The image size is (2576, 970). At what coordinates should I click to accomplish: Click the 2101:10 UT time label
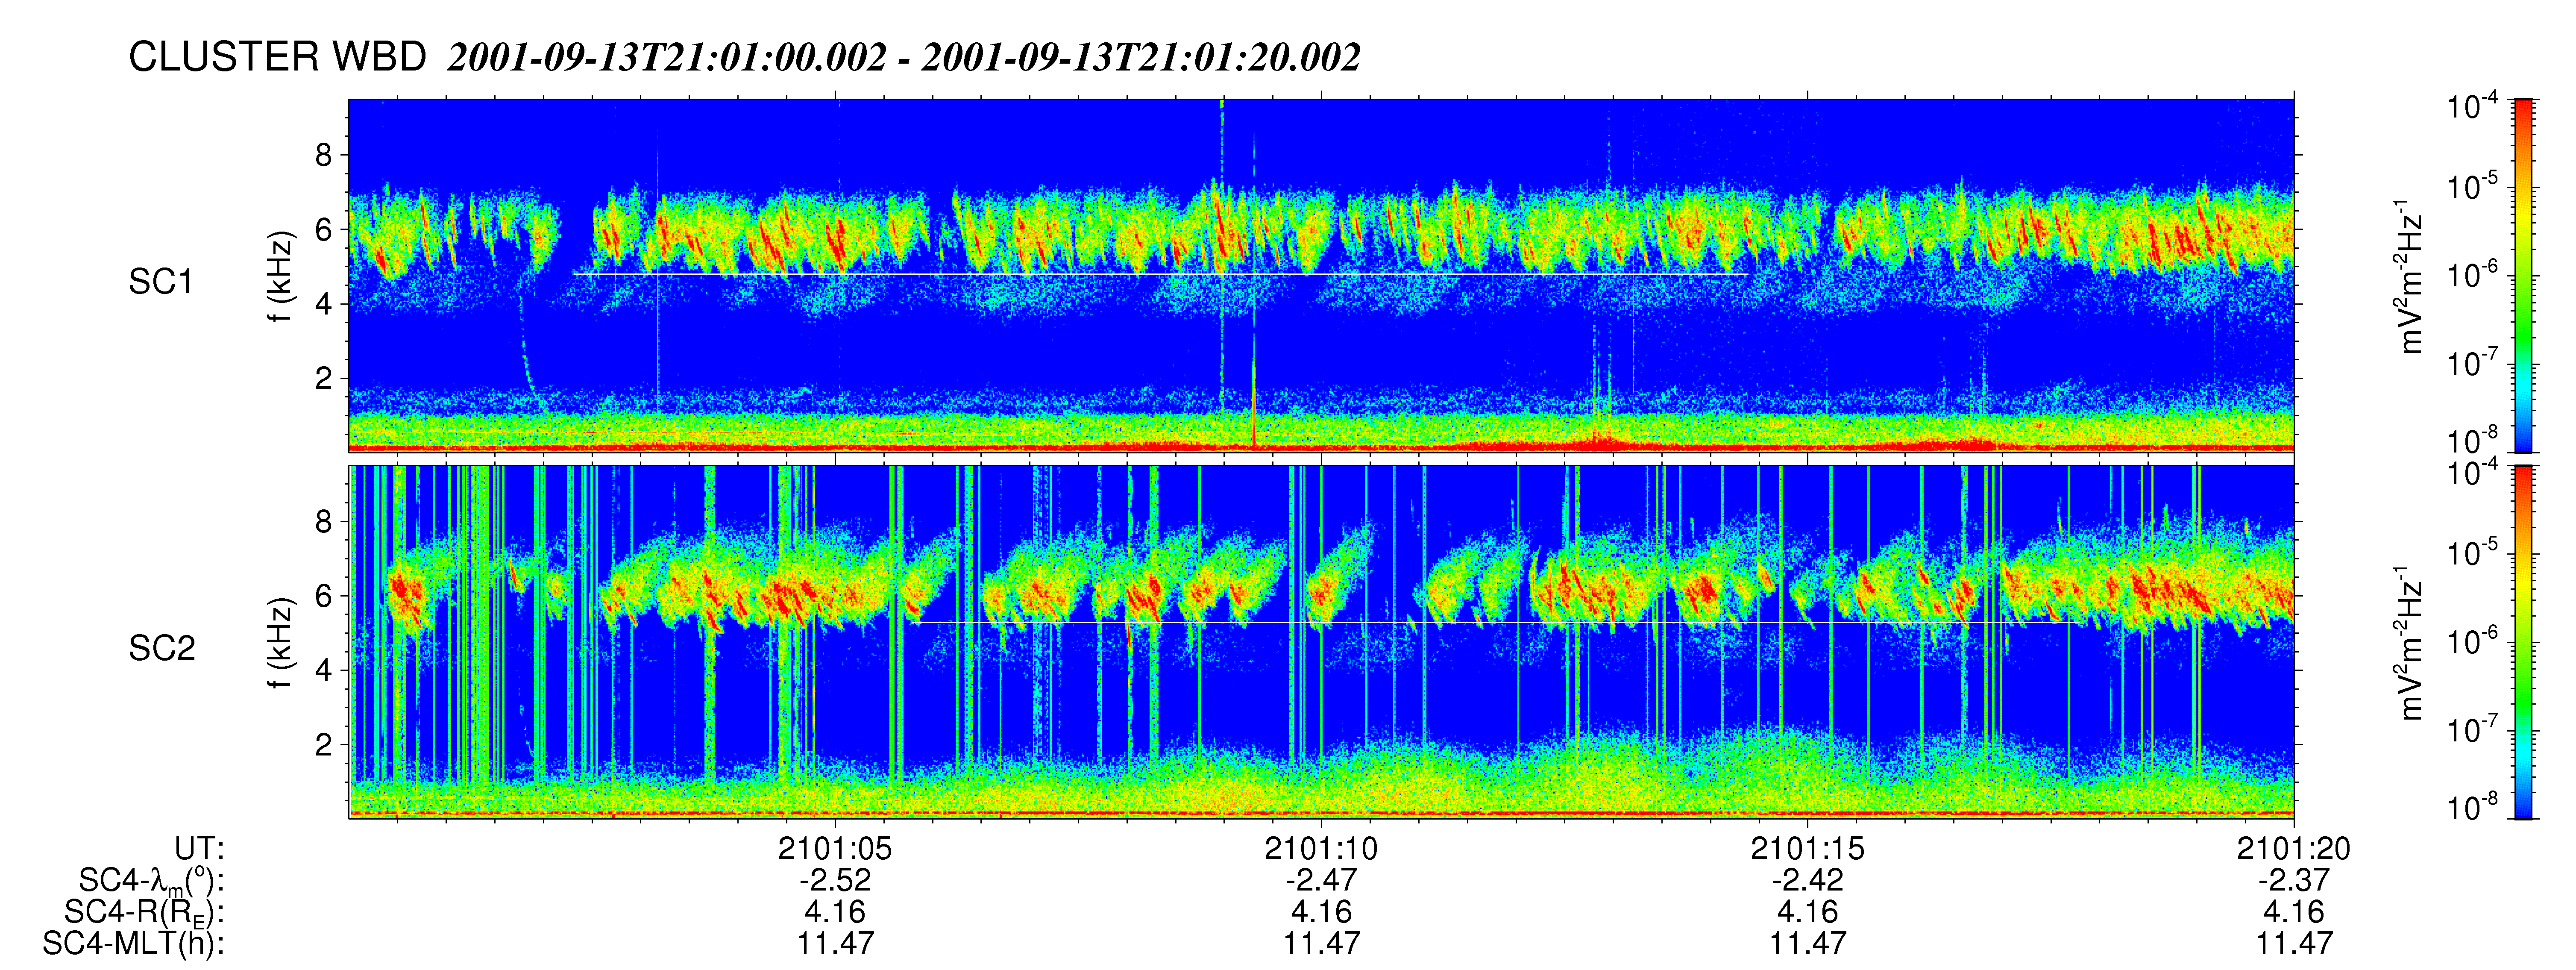tap(1321, 849)
